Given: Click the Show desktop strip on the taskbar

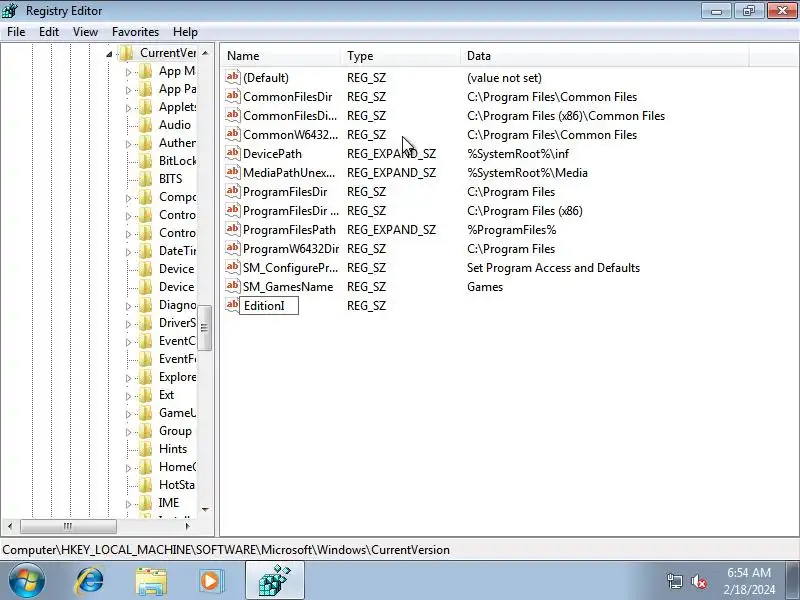Looking at the screenshot, I should pos(793,581).
